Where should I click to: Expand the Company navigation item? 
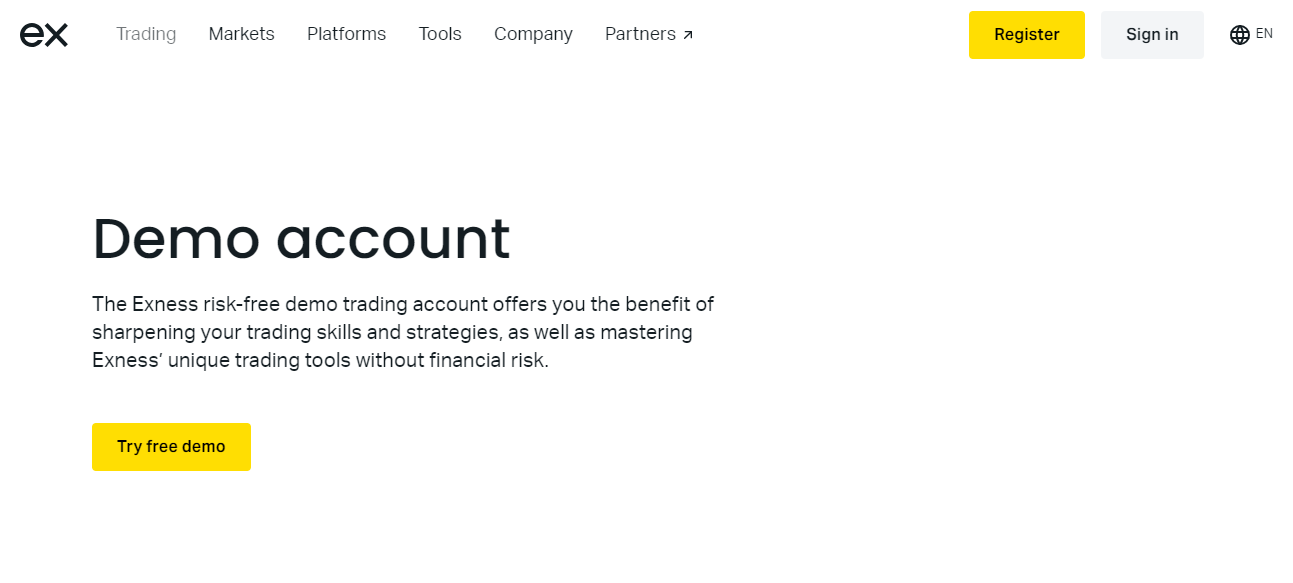(x=533, y=34)
